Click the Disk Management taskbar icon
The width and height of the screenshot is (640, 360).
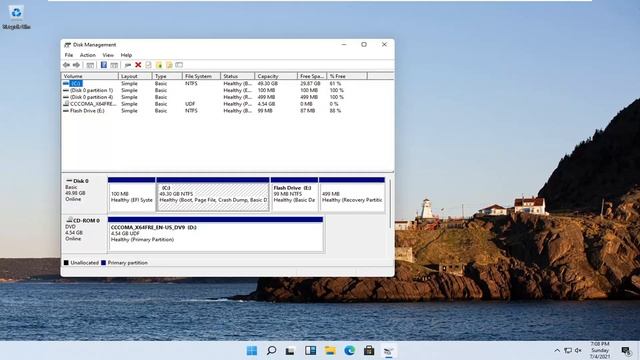point(389,351)
